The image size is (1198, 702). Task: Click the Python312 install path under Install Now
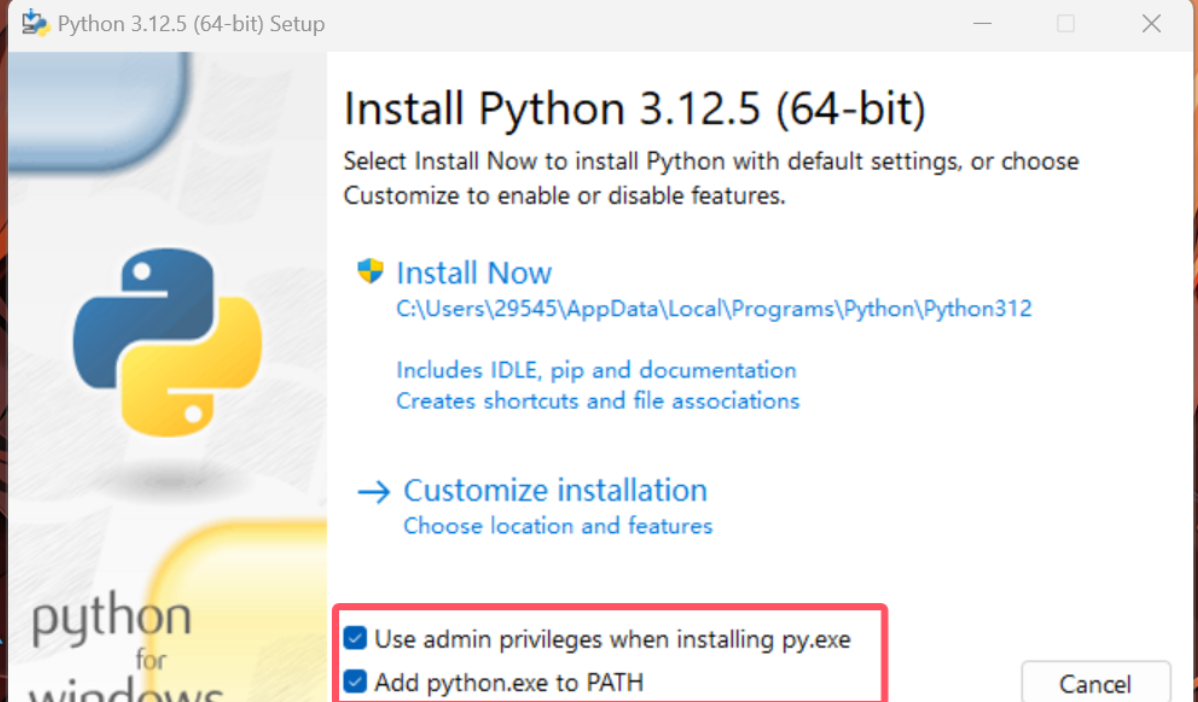714,309
